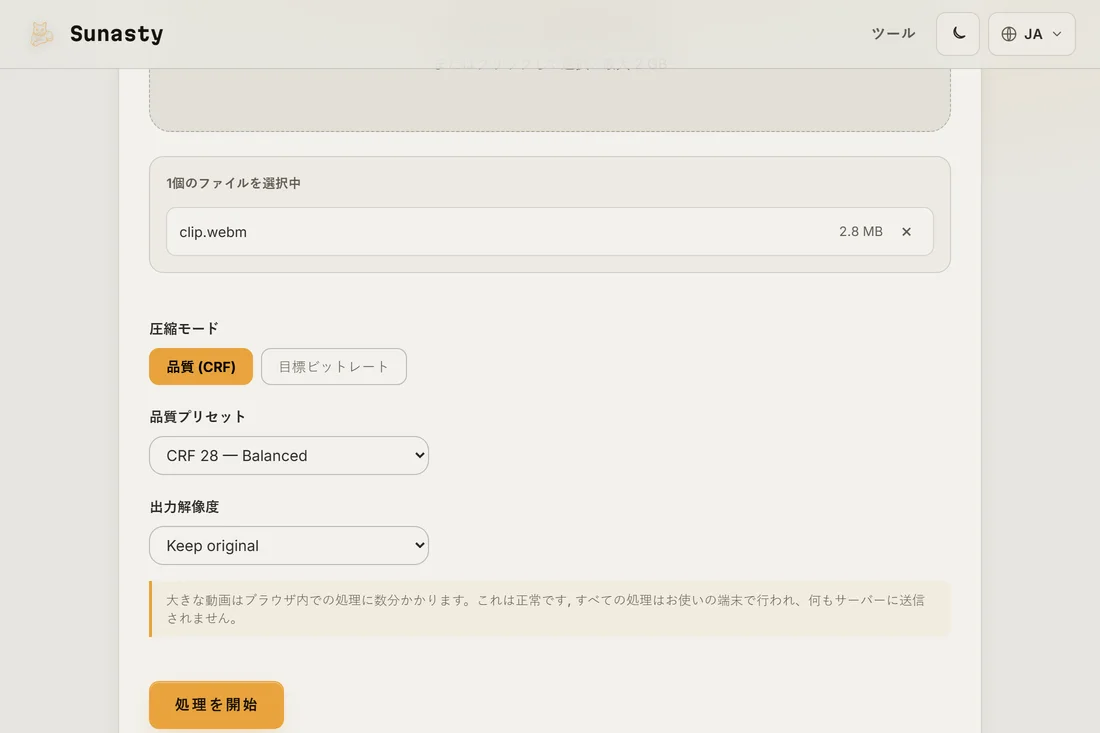The image size is (1100, 733).
Task: Click the 2.8 MB file size text
Action: pos(861,231)
